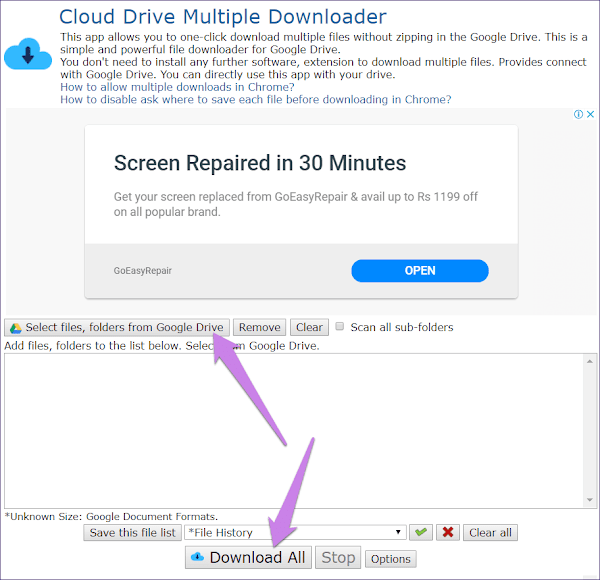
Task: Click the green checkmark load button
Action: click(x=421, y=532)
